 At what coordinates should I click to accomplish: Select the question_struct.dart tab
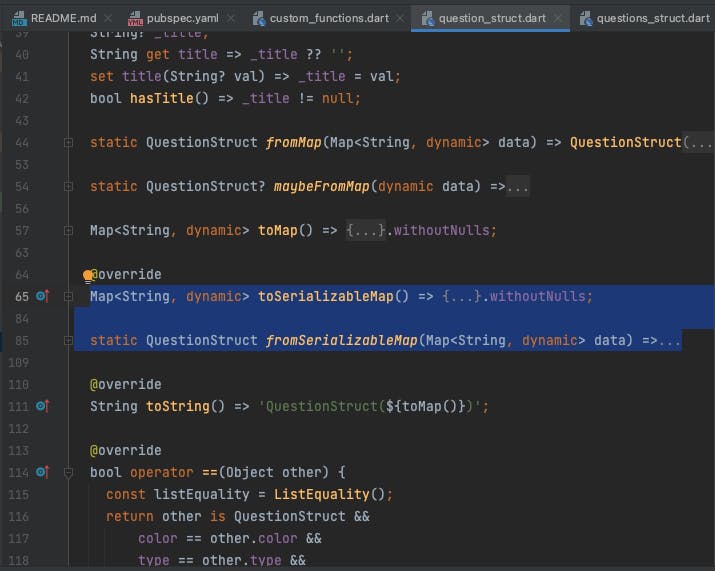[492, 18]
